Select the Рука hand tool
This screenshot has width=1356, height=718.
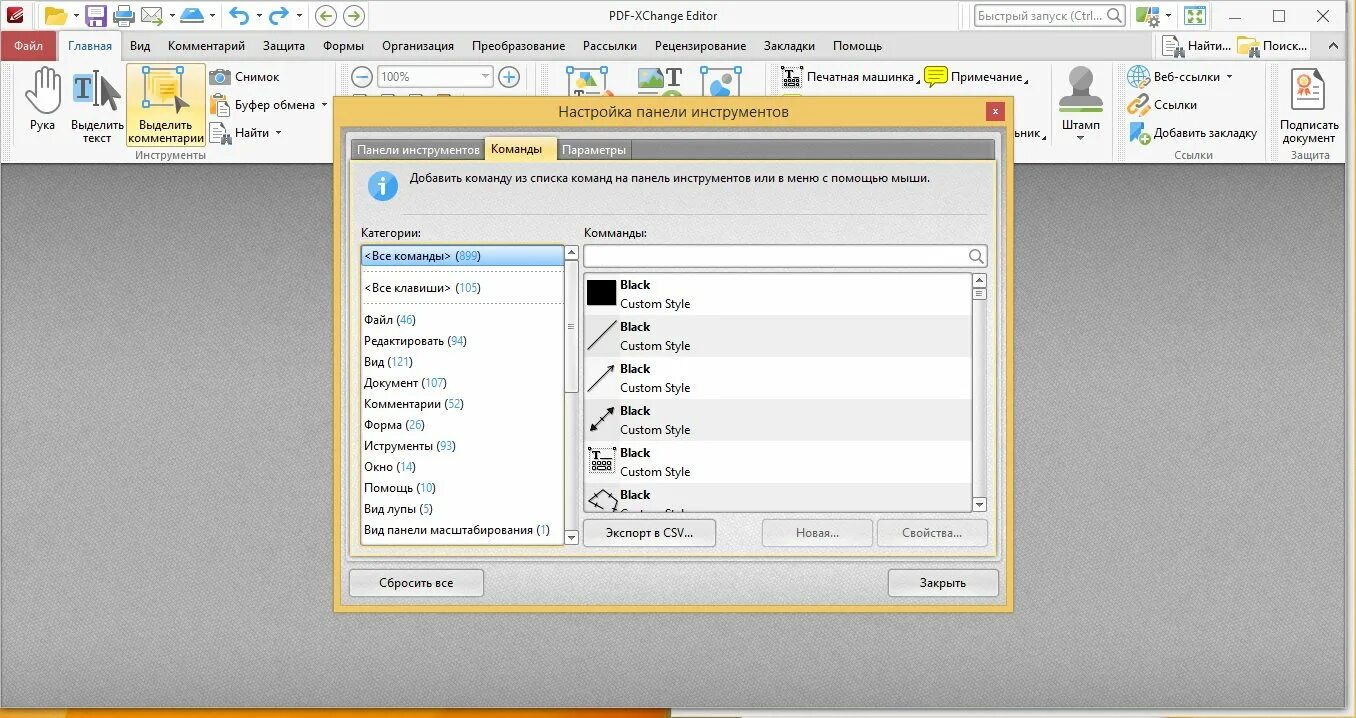[x=42, y=101]
